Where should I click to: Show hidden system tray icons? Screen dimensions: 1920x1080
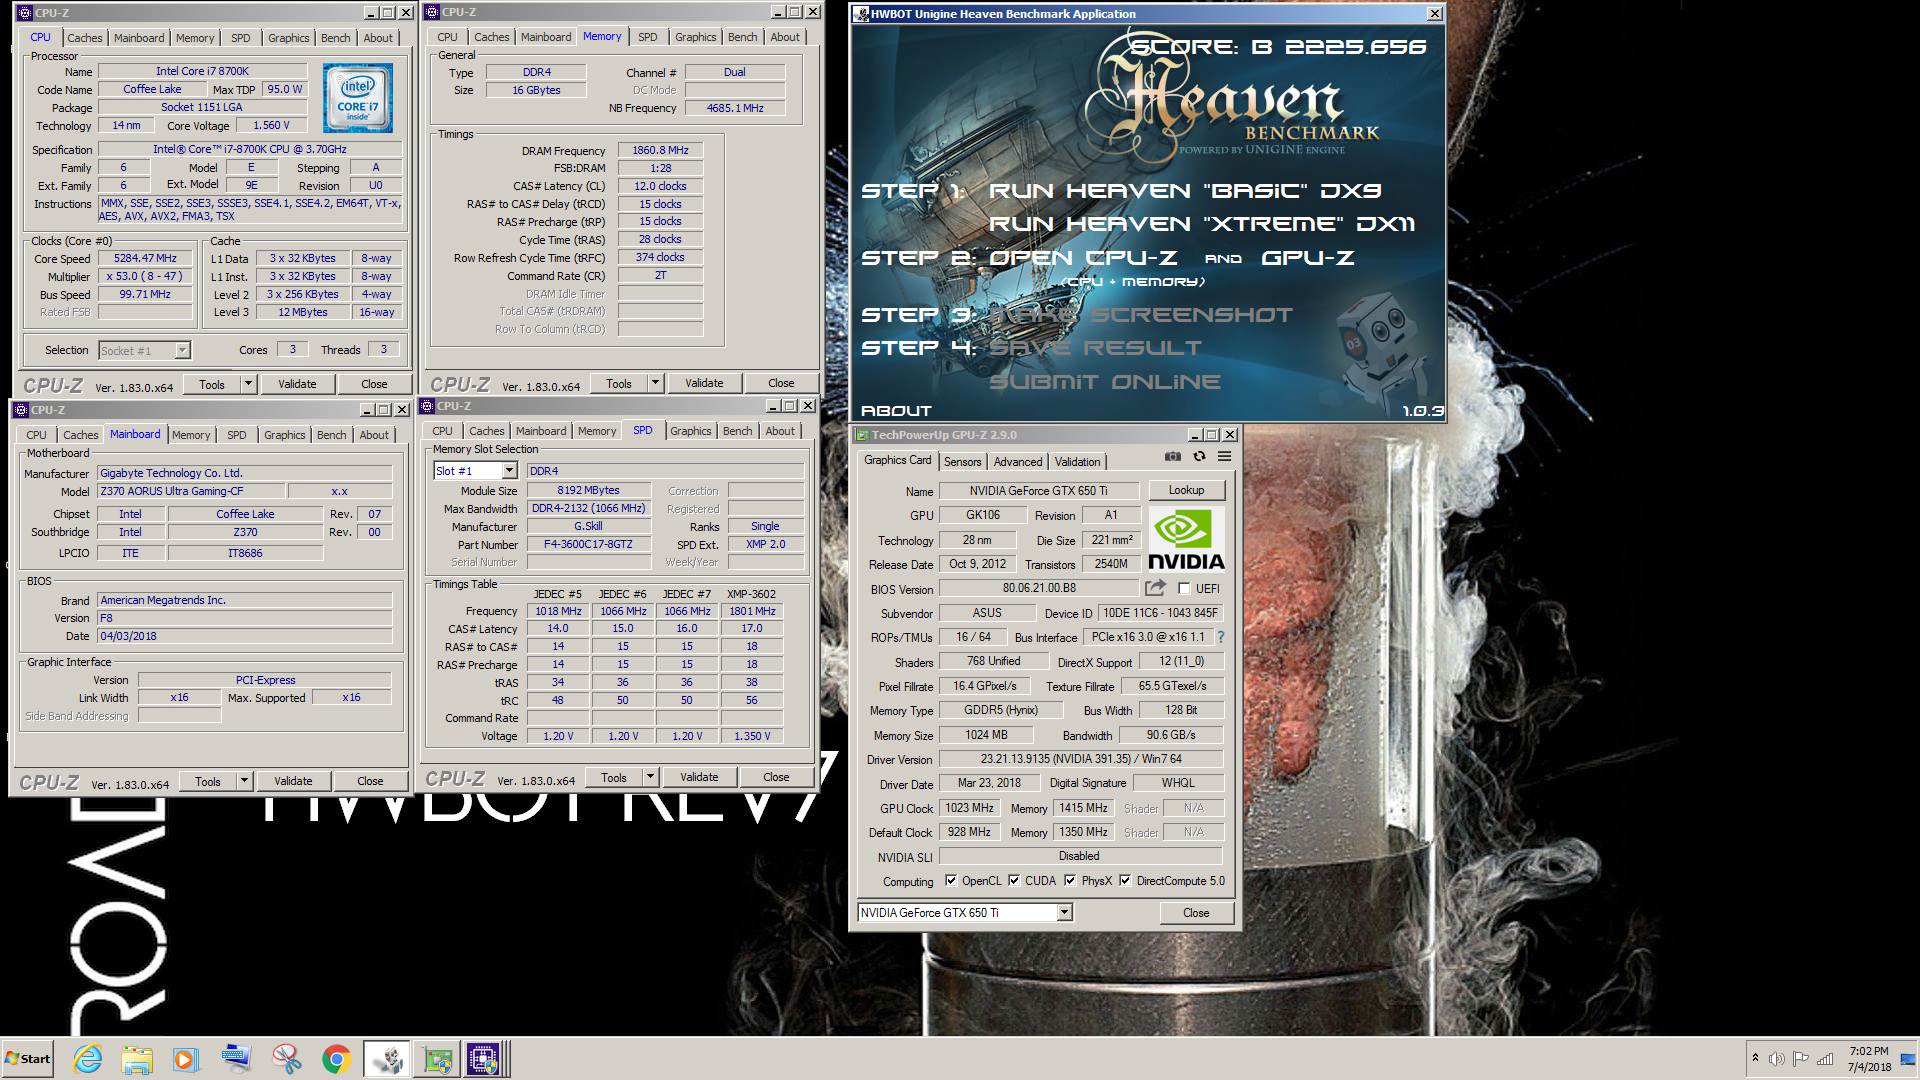[x=1754, y=1058]
